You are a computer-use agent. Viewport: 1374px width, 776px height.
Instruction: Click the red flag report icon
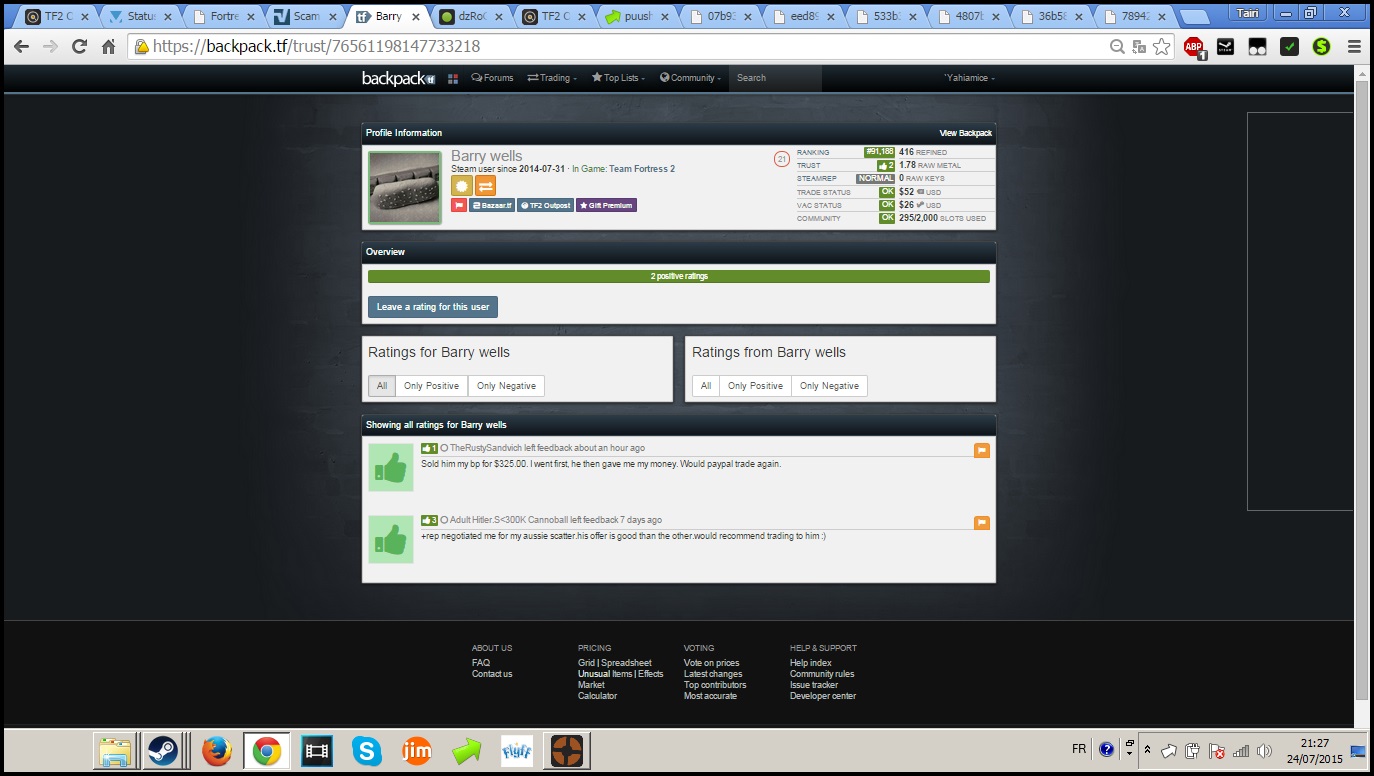459,205
